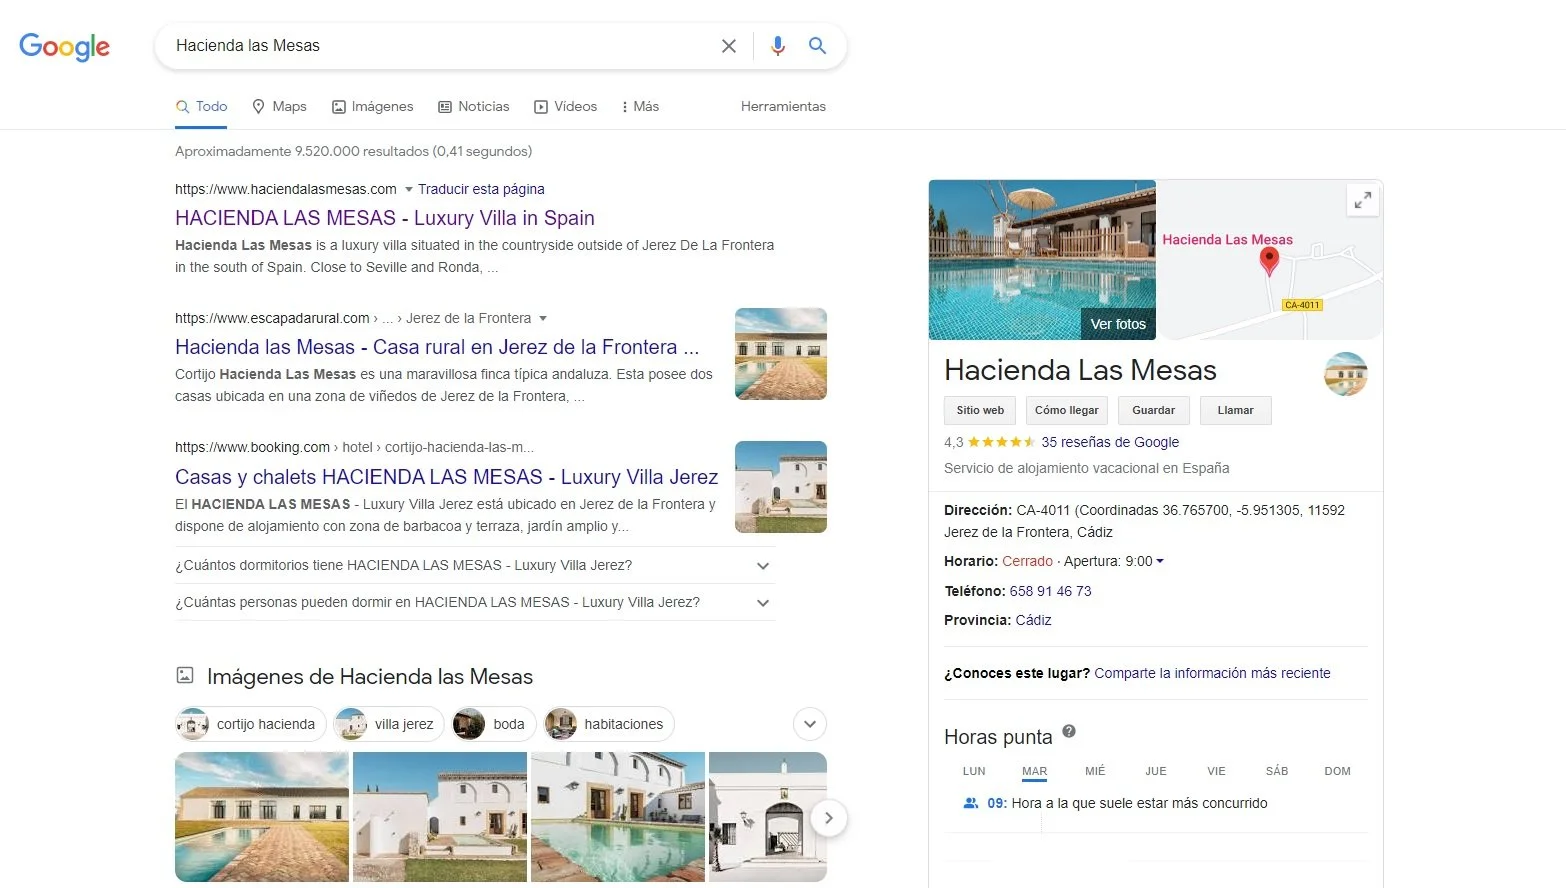Expand the ¿Cuántos dormitorios question
Image resolution: width=1566 pixels, height=888 pixels.
[475, 565]
